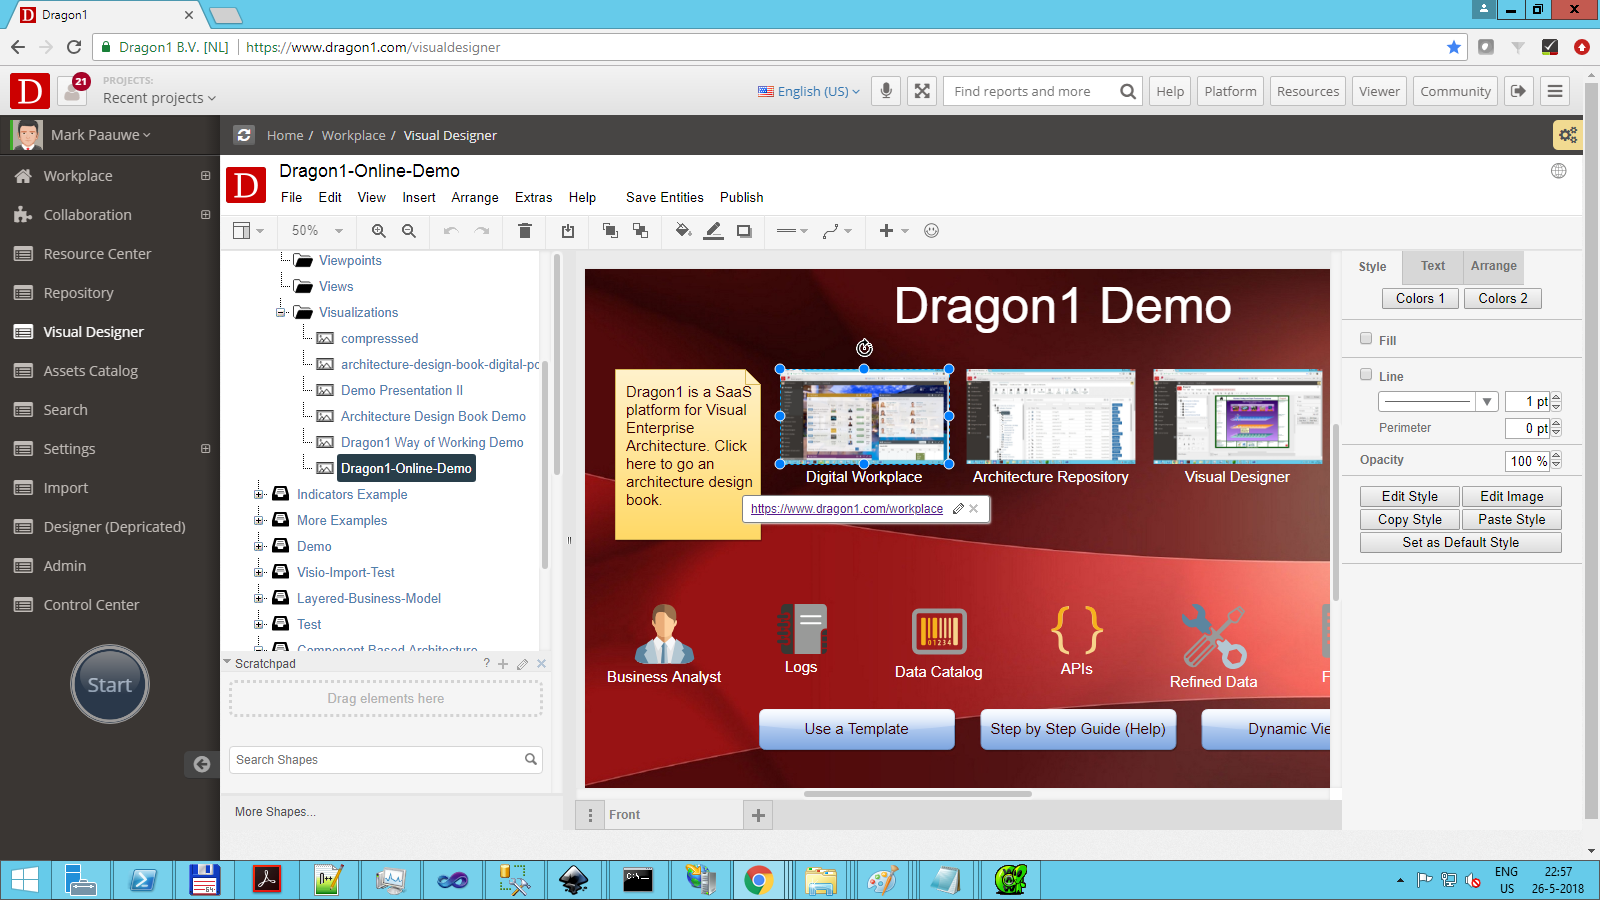1600x900 pixels.
Task: Click the Copy Style button
Action: [1410, 519]
